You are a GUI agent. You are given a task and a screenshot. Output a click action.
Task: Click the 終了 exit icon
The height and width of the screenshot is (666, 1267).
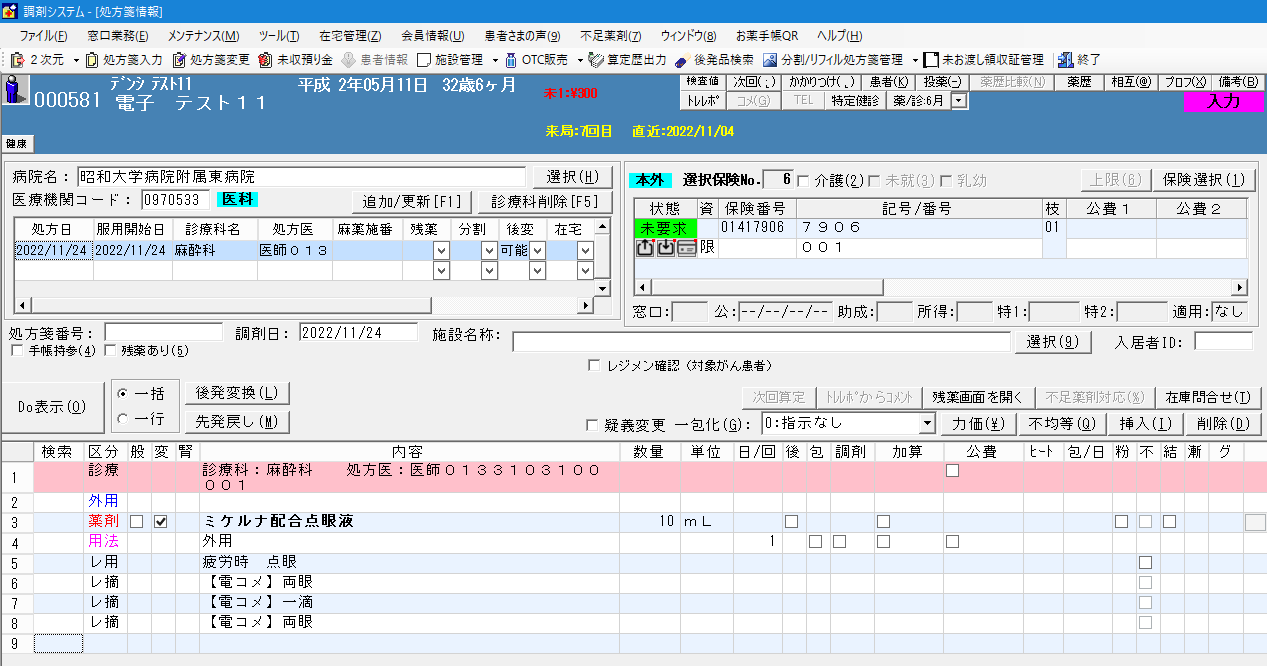pos(1079,60)
